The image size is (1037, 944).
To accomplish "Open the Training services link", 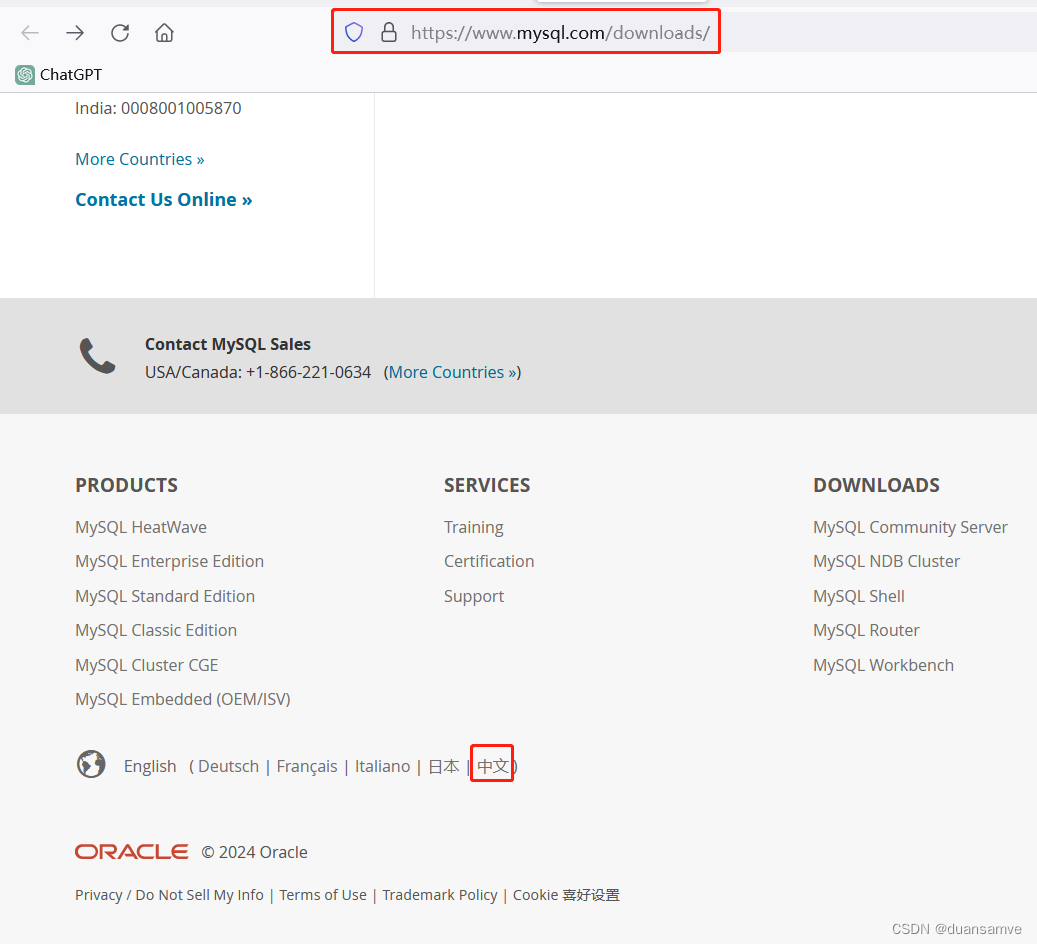I will click(x=474, y=527).
